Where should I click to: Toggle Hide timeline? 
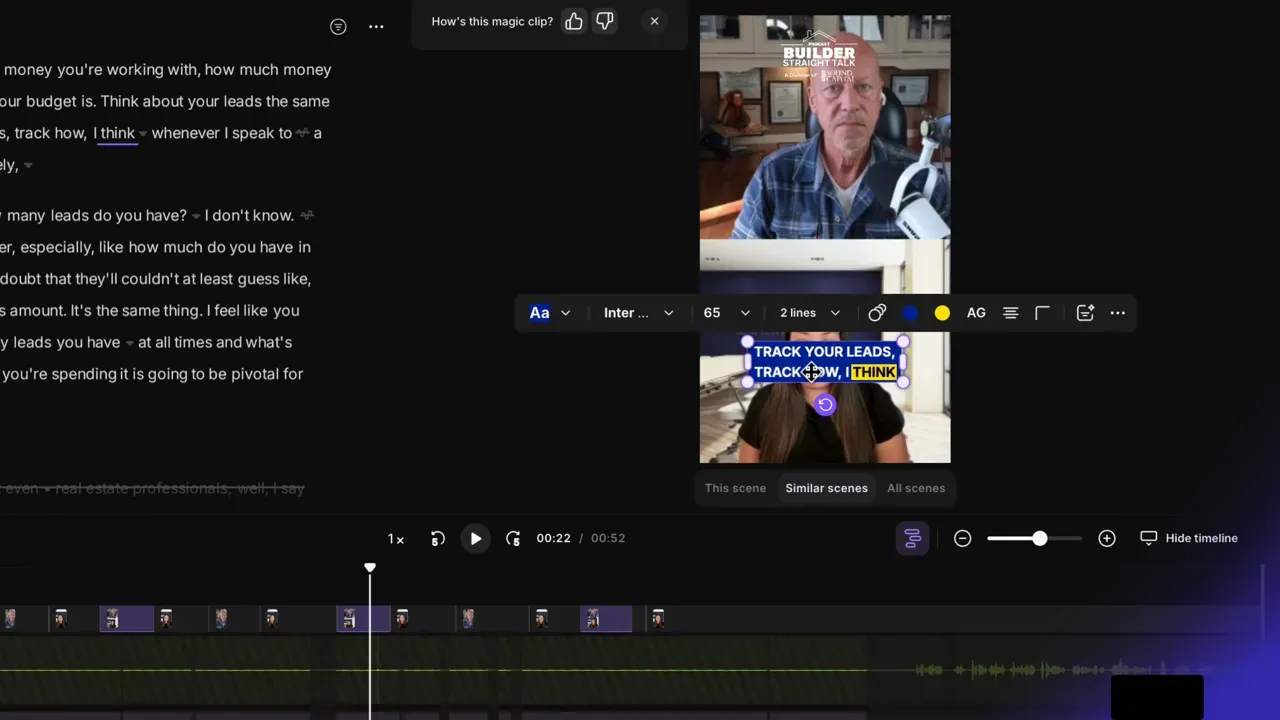1189,538
